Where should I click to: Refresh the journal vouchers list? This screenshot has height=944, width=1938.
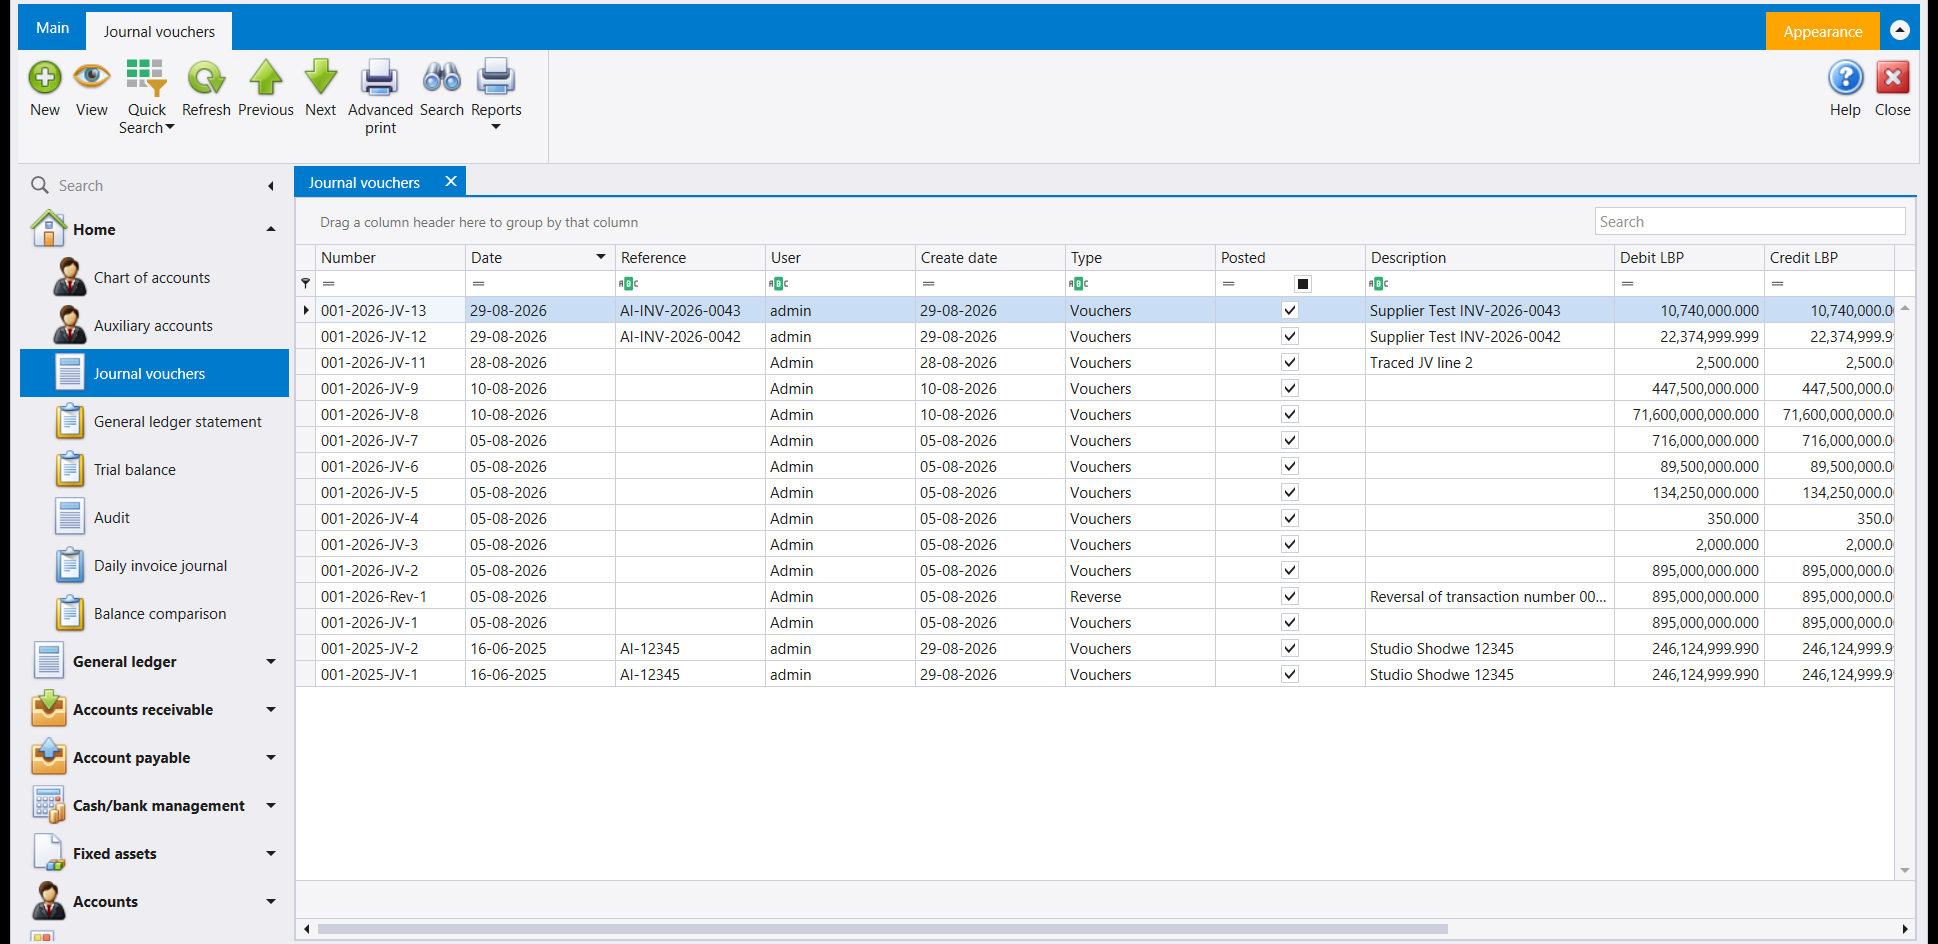[206, 77]
